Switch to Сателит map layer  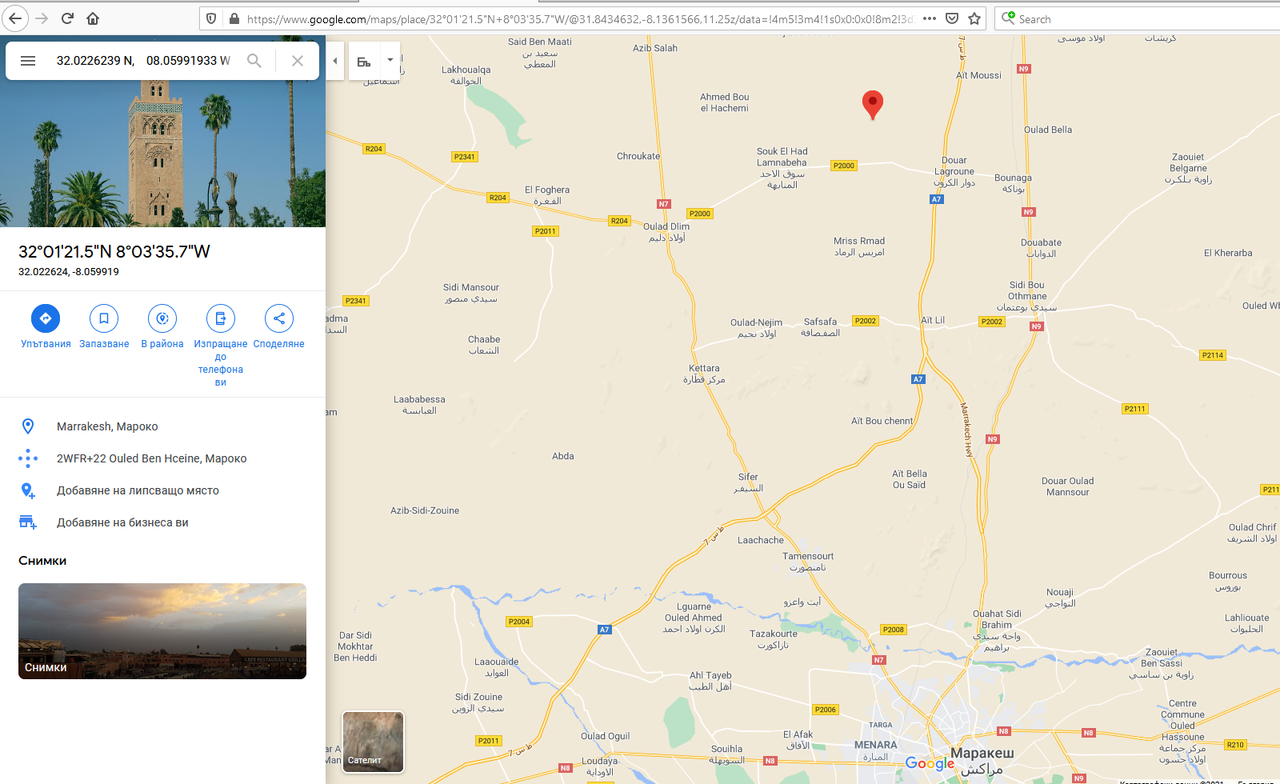click(x=373, y=742)
